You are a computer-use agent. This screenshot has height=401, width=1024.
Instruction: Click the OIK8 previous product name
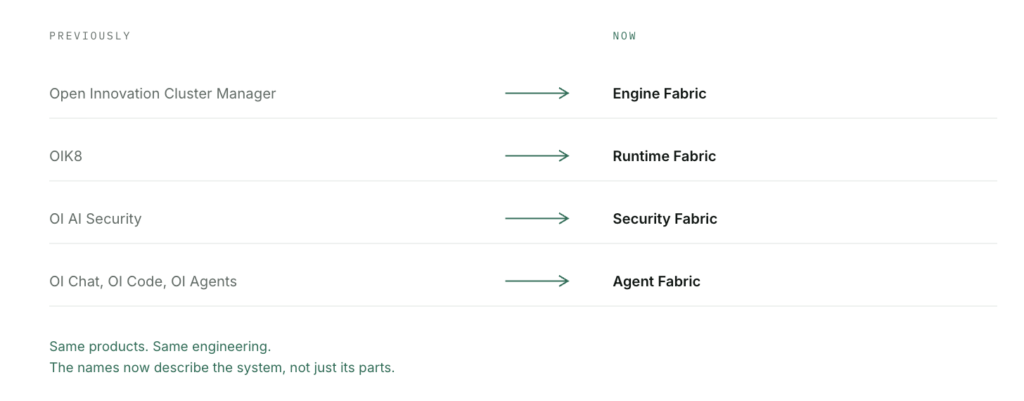pos(65,156)
